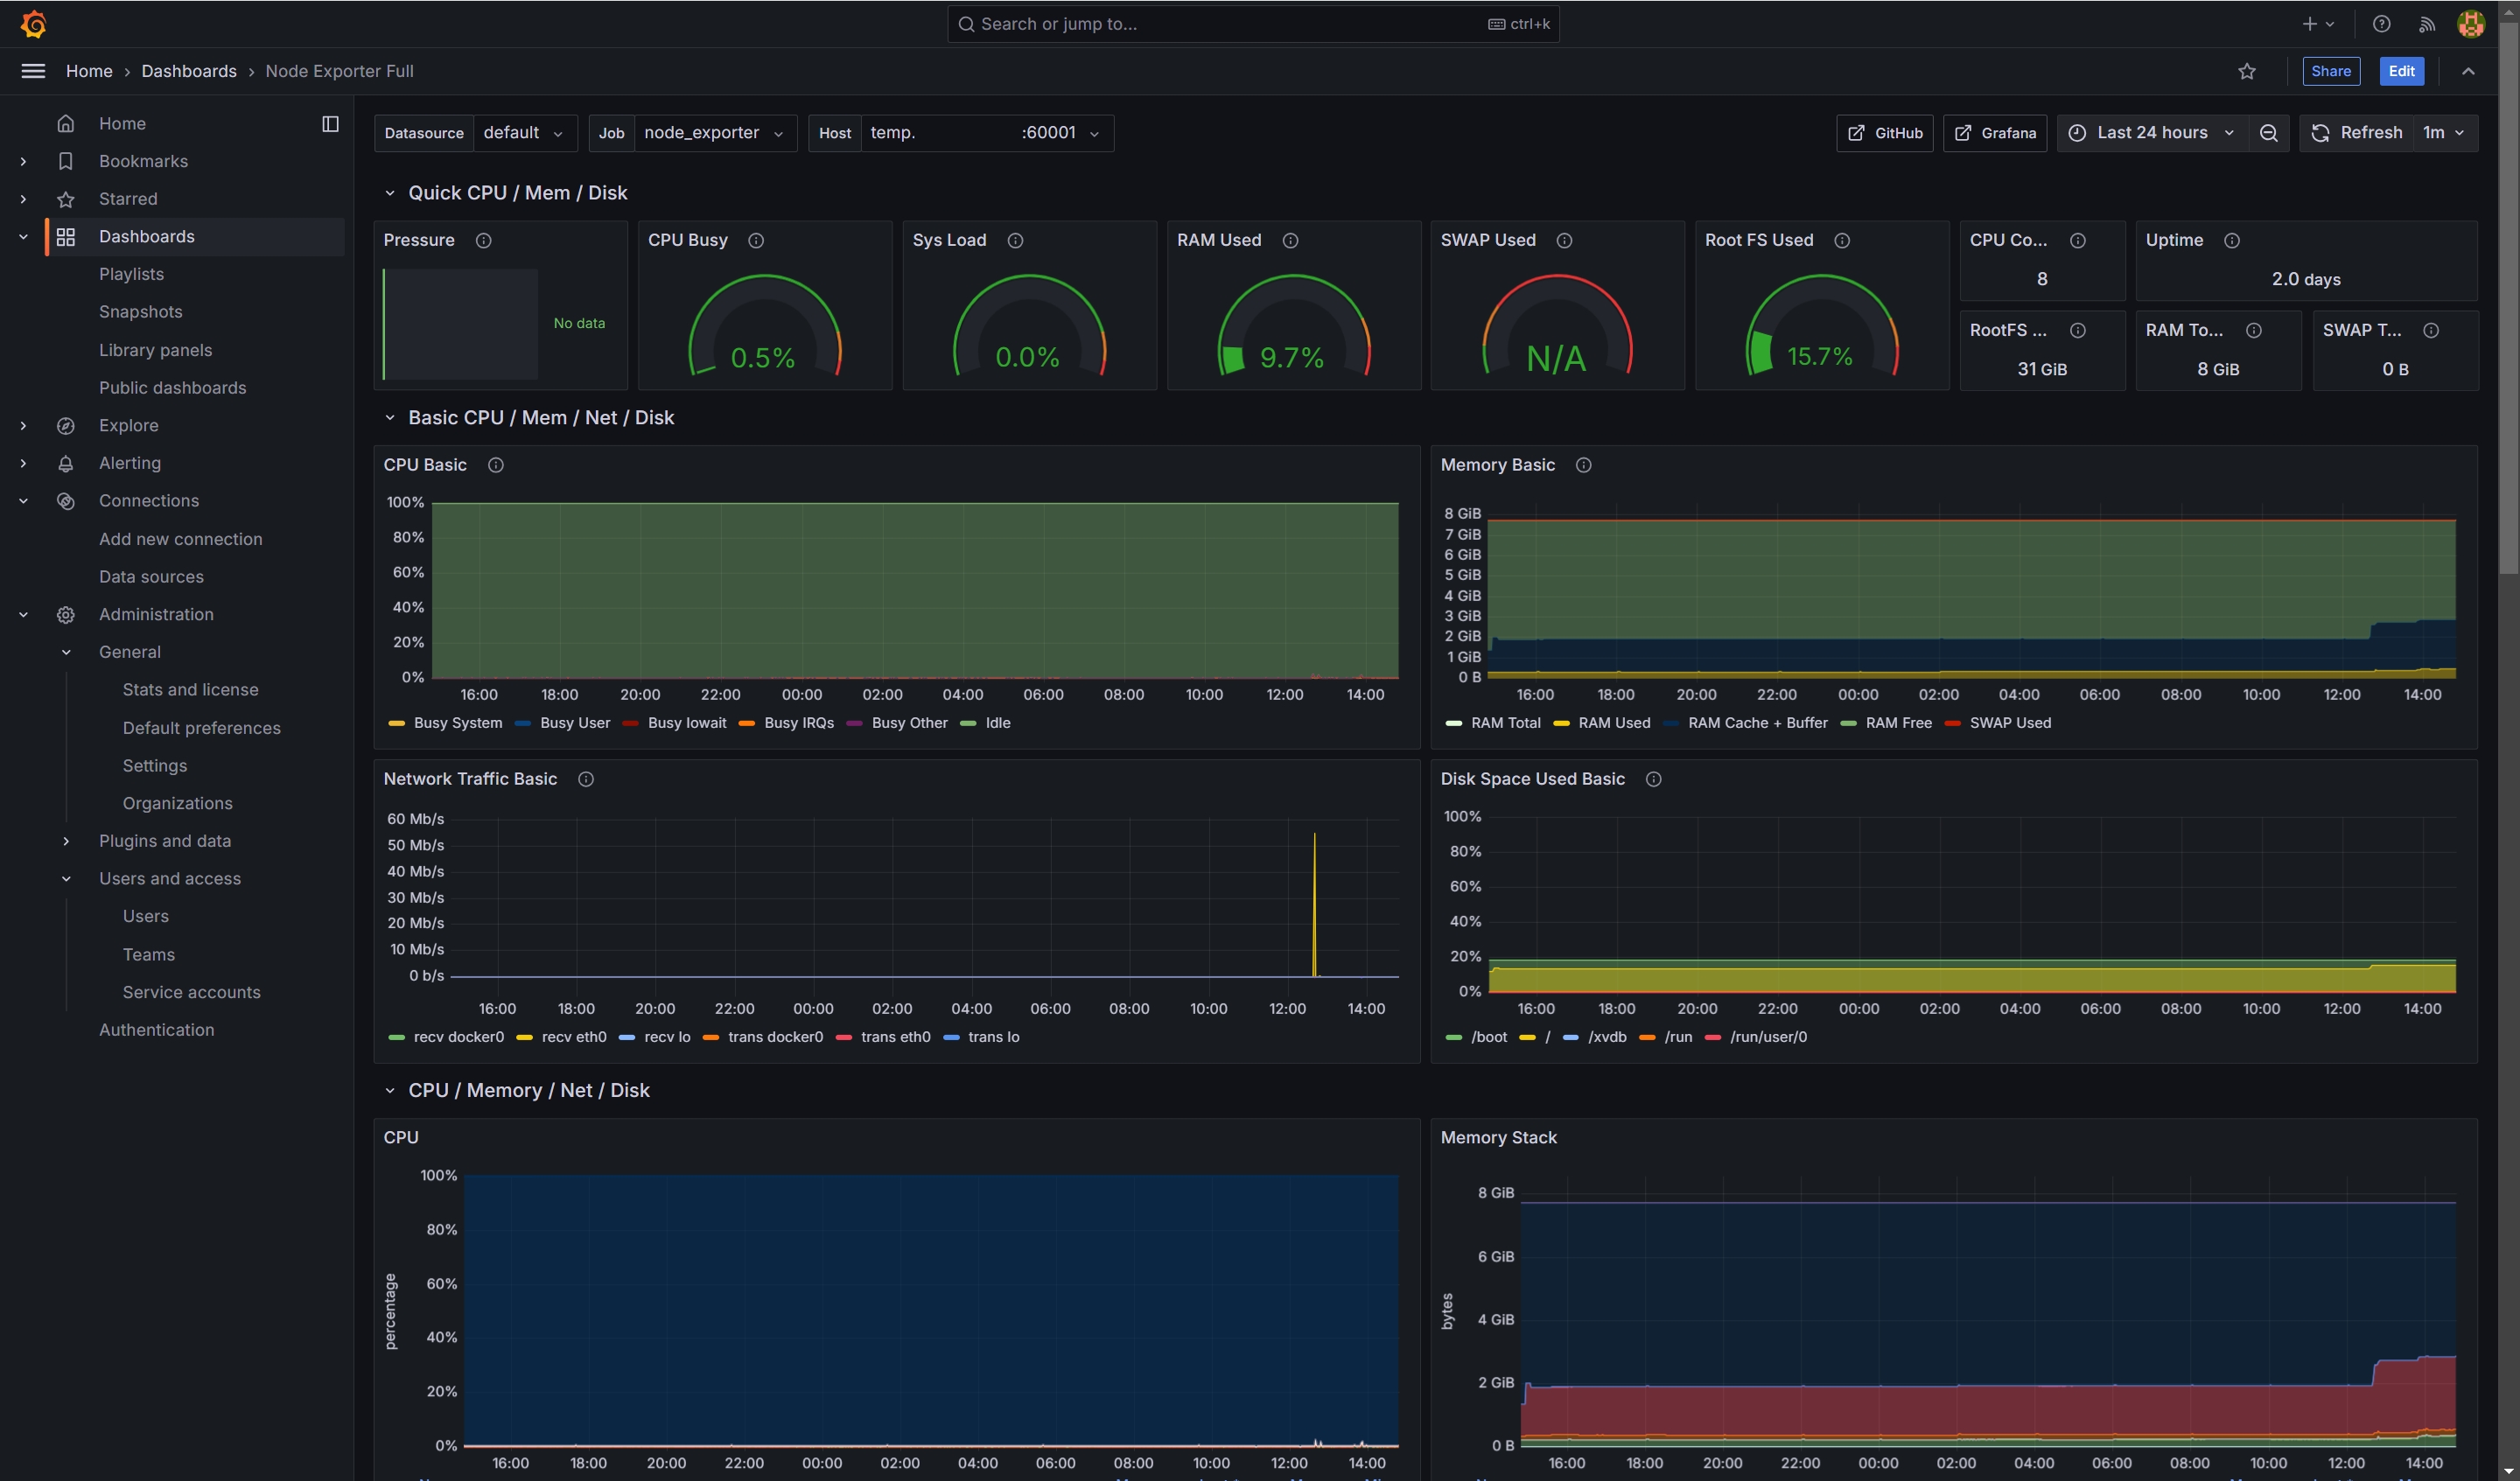Click the Grafana logo icon top left
Image resolution: width=2520 pixels, height=1481 pixels.
click(x=31, y=23)
